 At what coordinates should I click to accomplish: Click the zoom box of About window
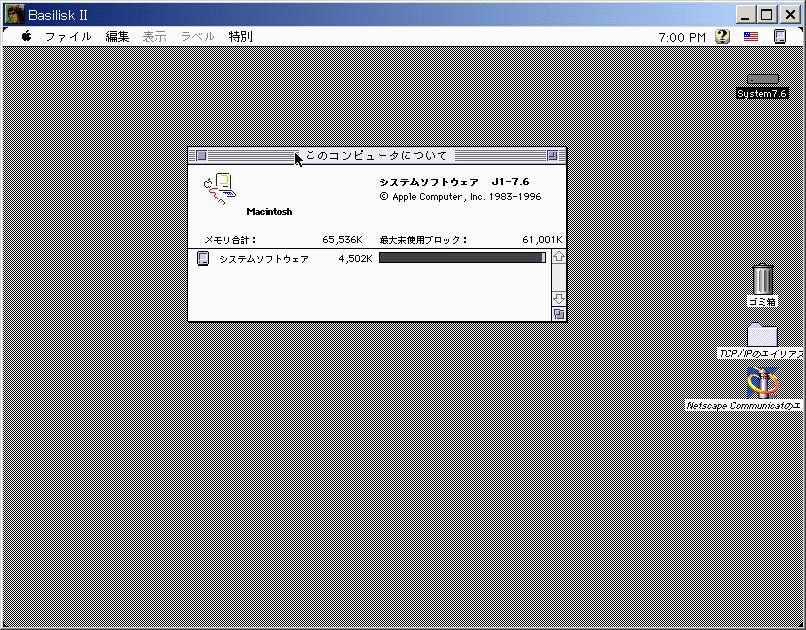[x=552, y=155]
